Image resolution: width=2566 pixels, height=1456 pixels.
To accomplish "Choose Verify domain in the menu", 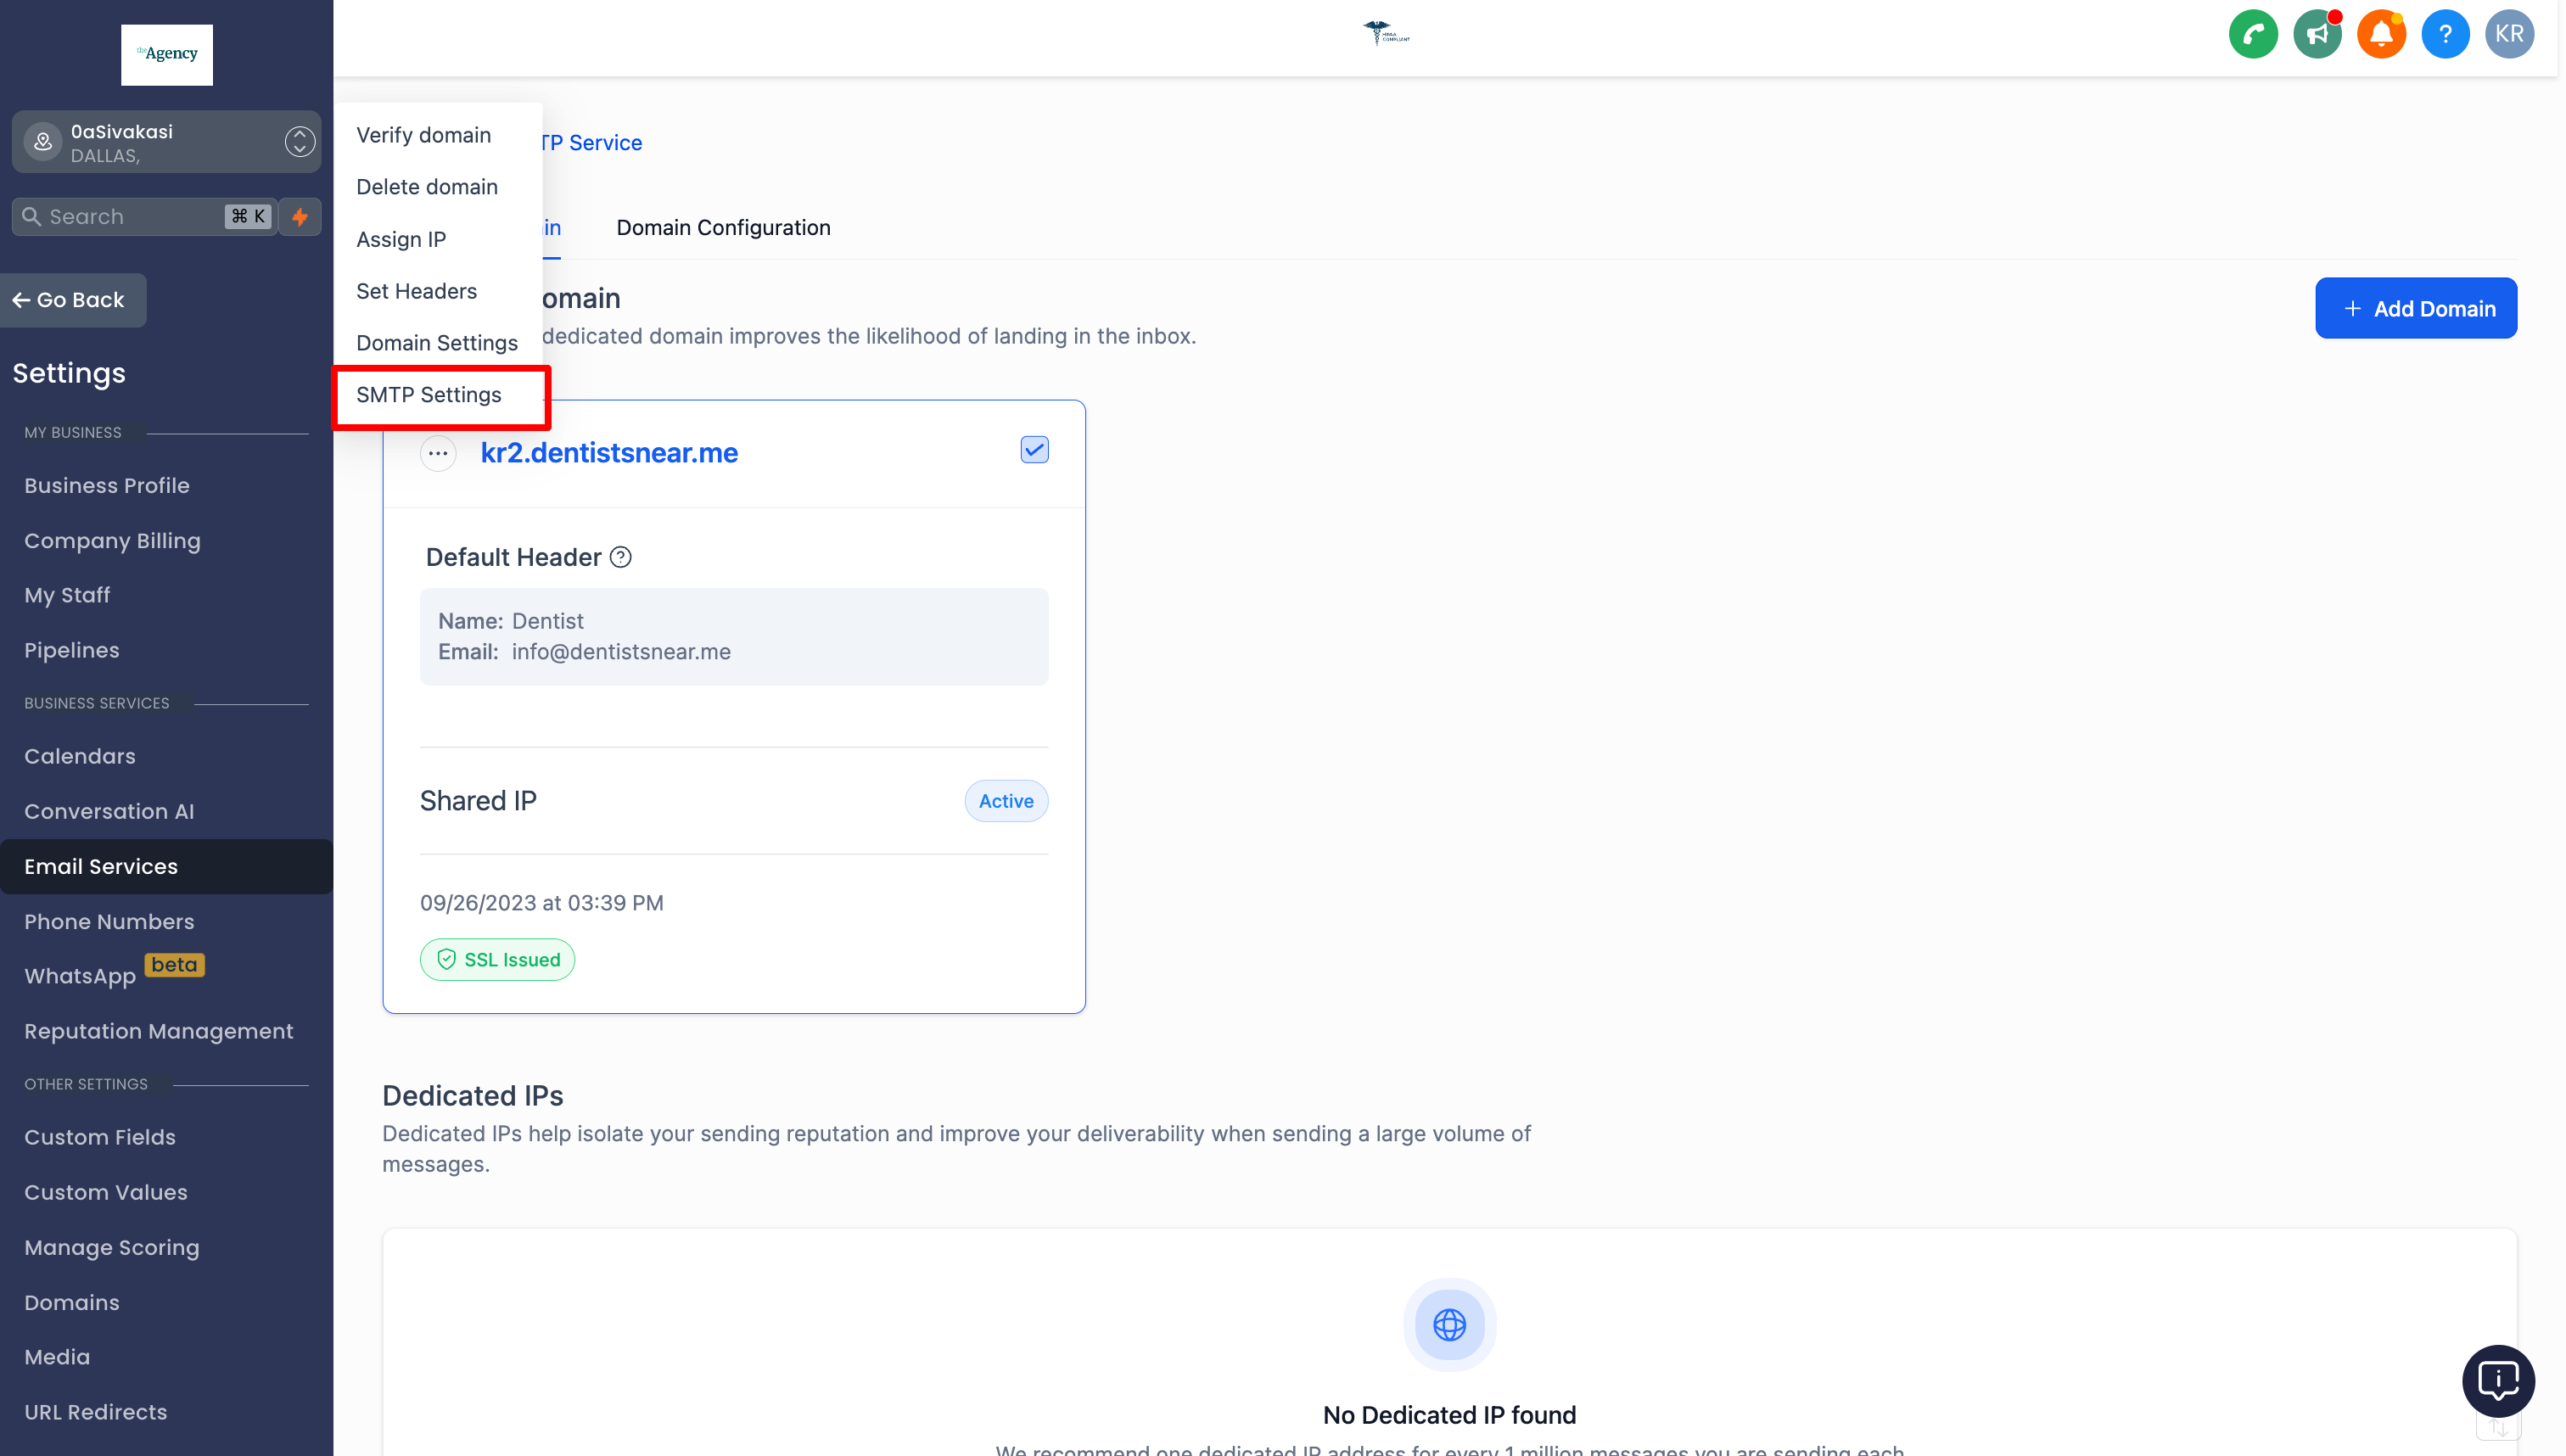I will [x=423, y=135].
